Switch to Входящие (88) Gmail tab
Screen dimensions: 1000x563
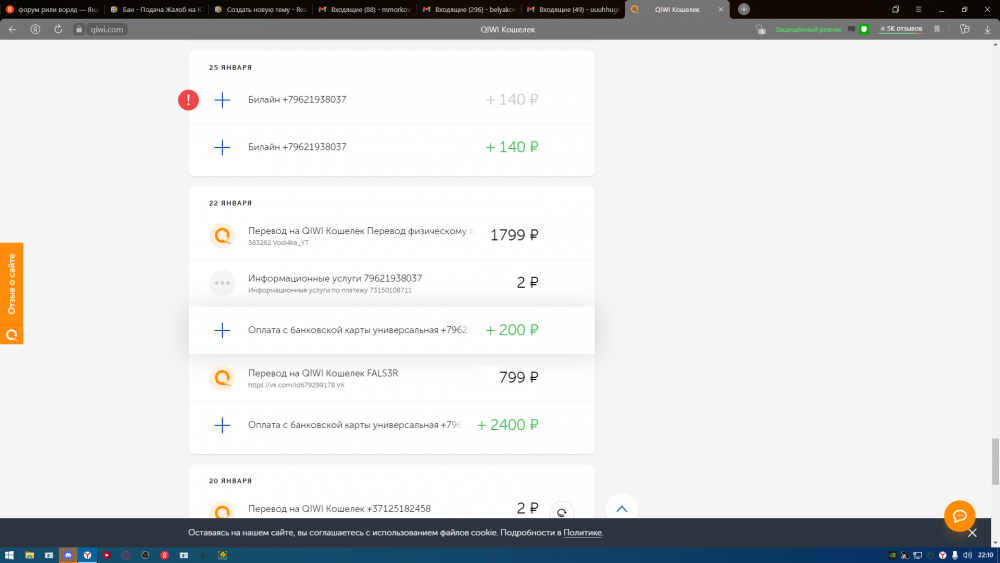[x=365, y=10]
